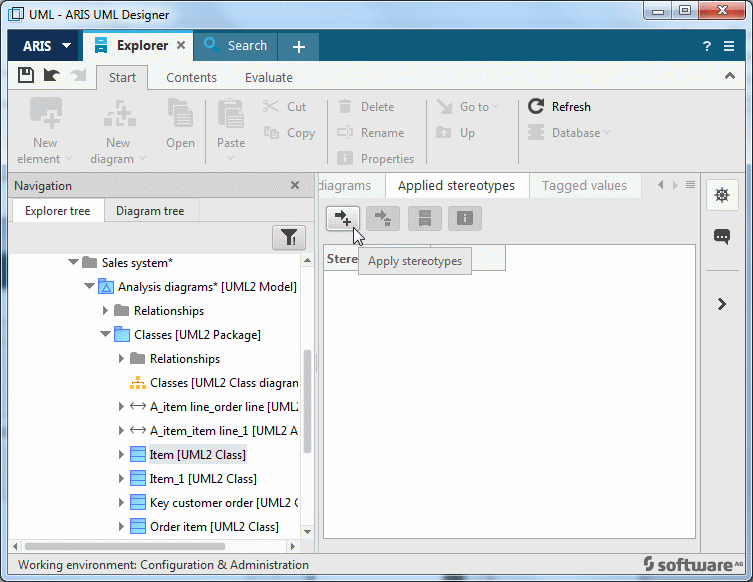Select the Applied stereotypes tab
Image resolution: width=753 pixels, height=582 pixels.
point(456,185)
